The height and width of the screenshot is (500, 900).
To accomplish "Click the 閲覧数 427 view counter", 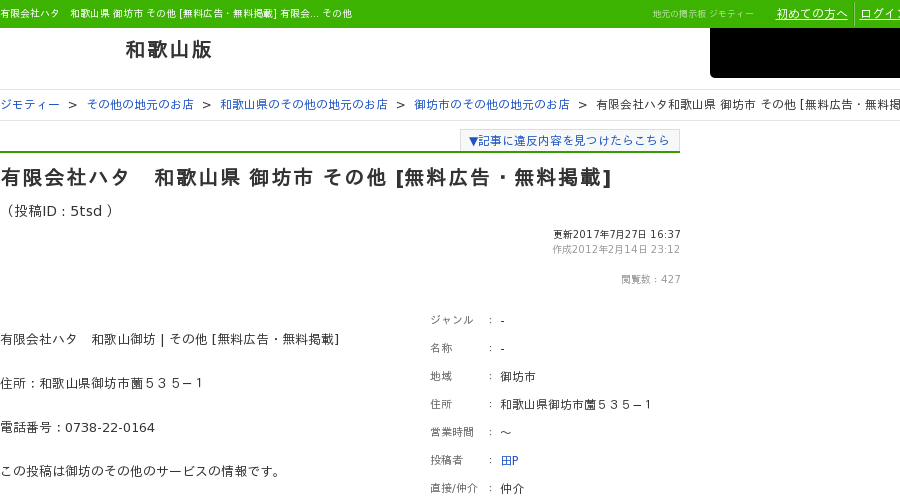I will coord(651,280).
